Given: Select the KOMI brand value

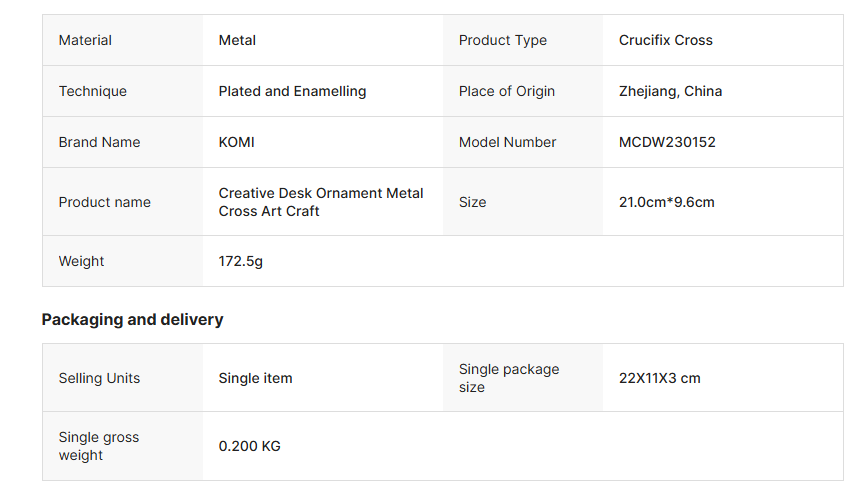Looking at the screenshot, I should point(236,142).
